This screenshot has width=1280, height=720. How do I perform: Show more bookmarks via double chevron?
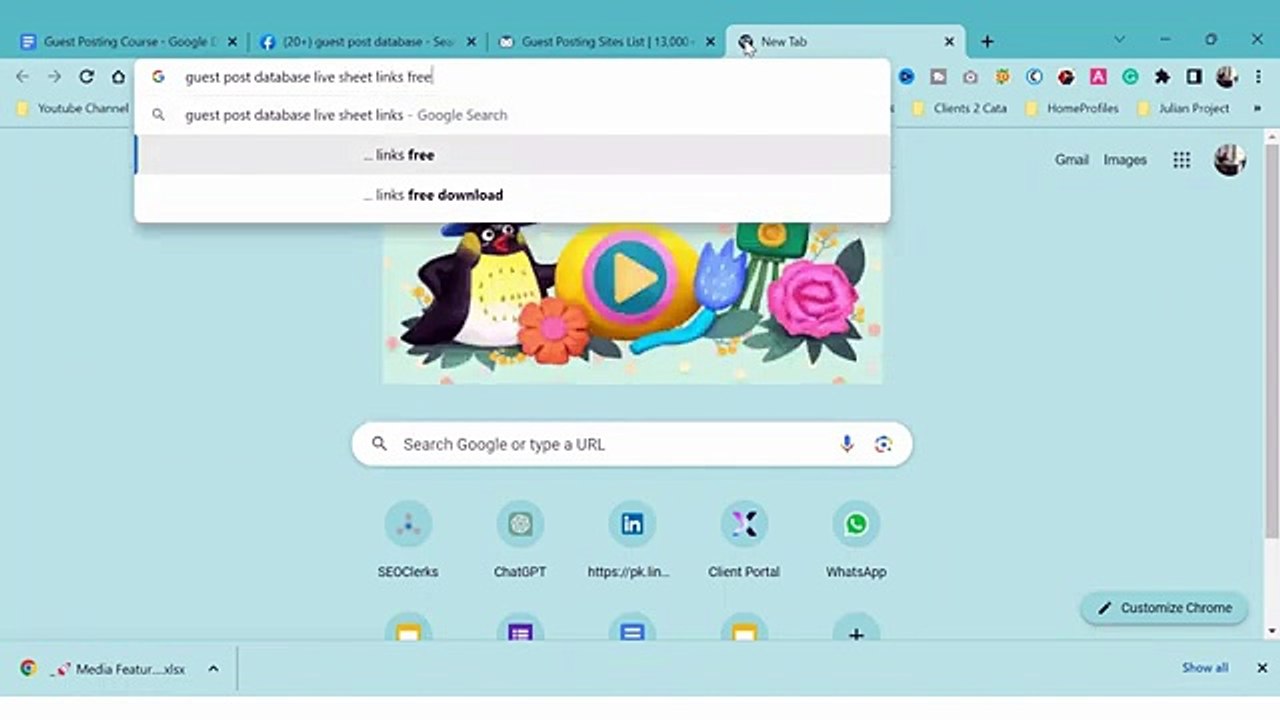(1257, 108)
